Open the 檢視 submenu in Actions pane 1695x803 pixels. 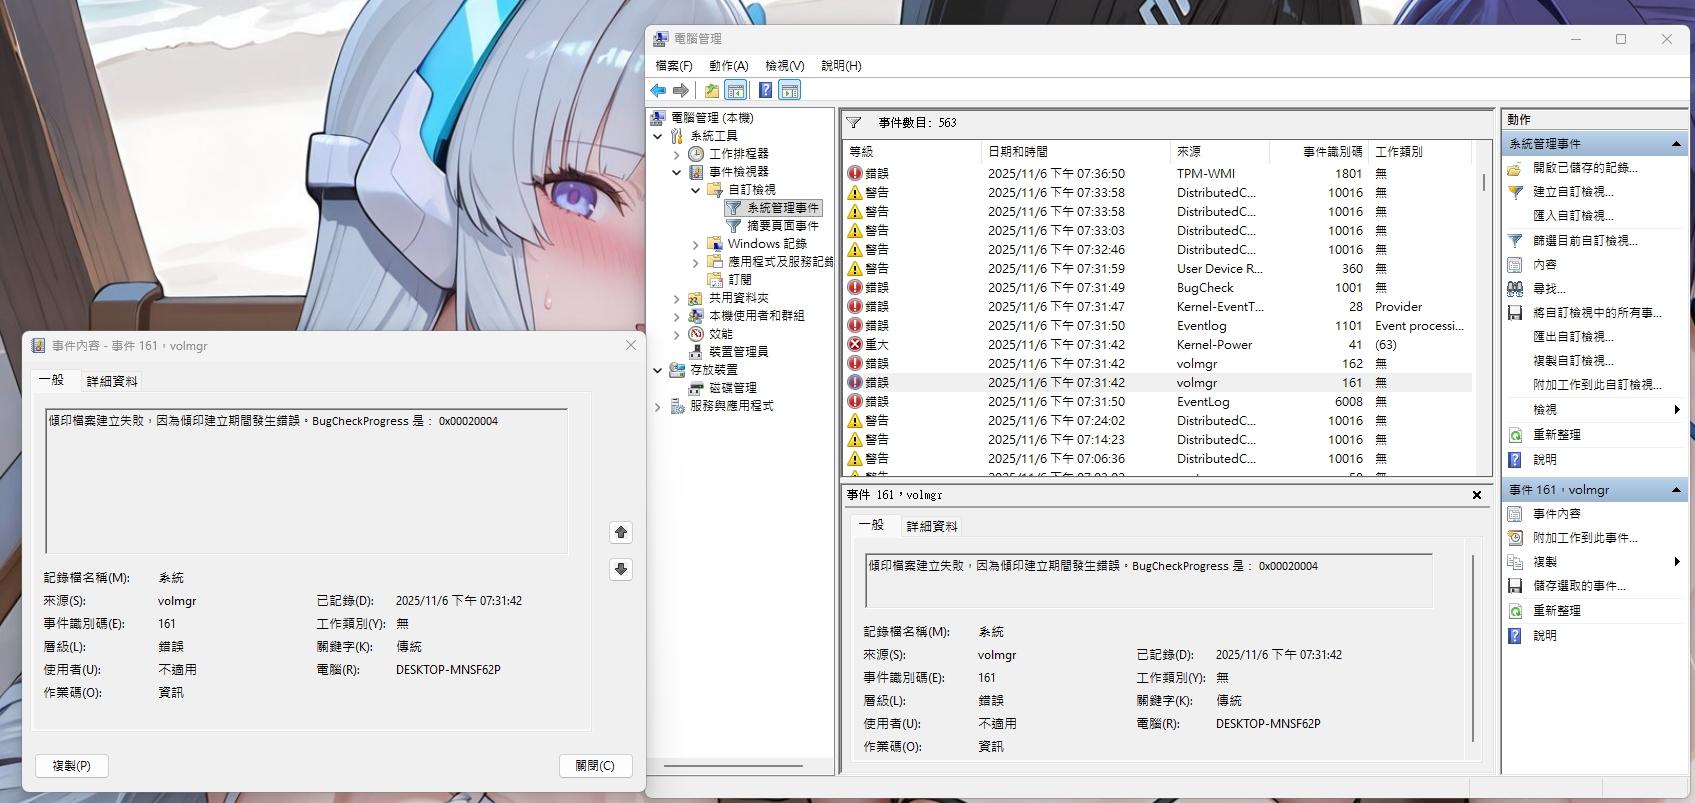point(1595,410)
